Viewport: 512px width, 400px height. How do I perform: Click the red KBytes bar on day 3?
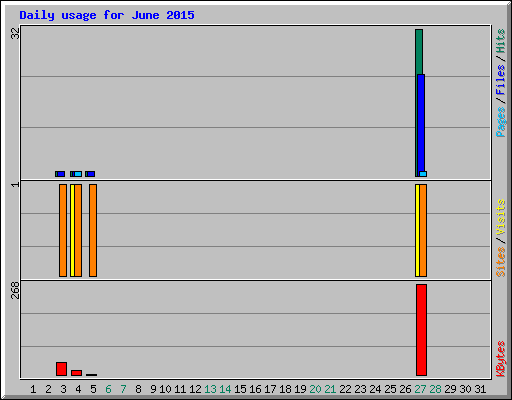61,369
